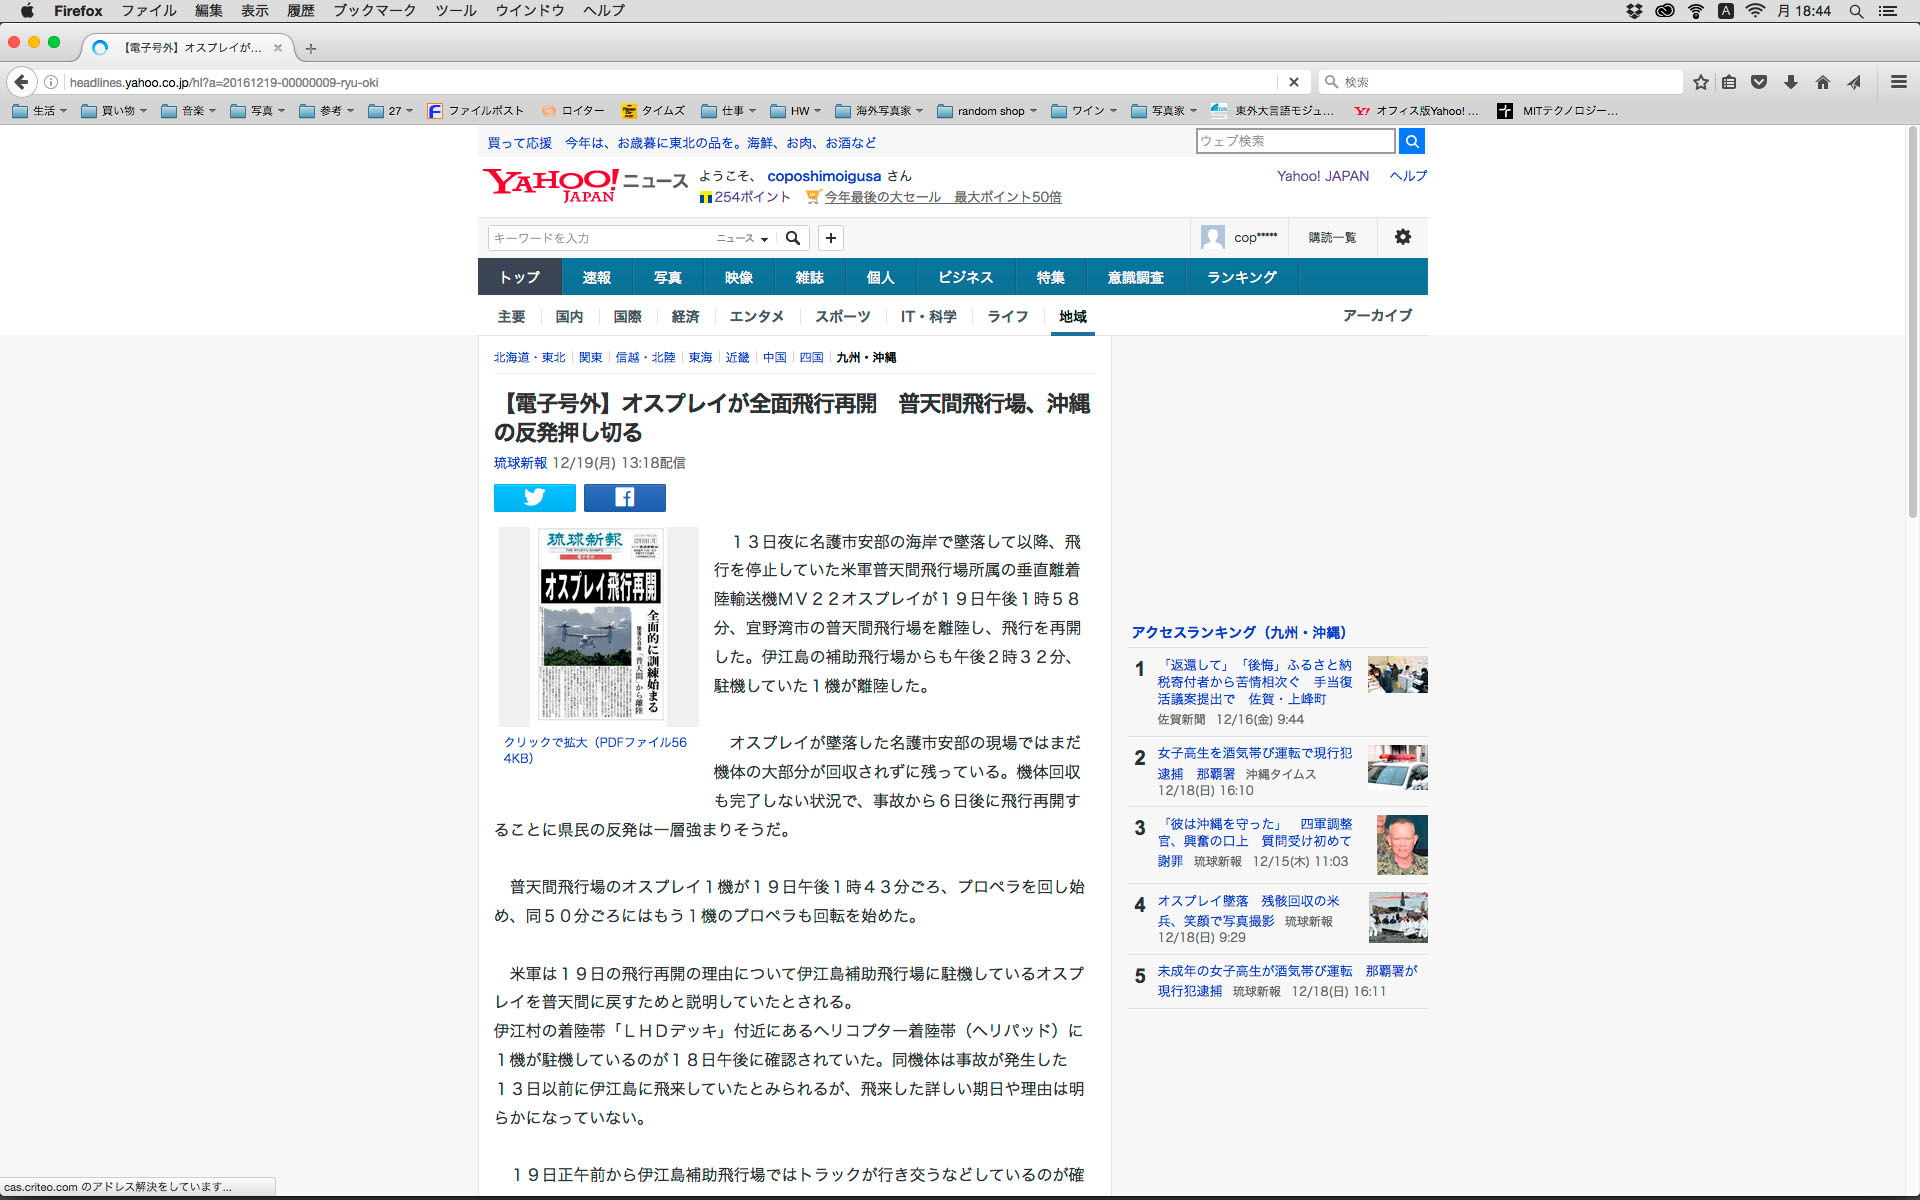Viewport: 1920px width, 1200px height.
Task: Switch to the ランキング navigation tab
Action: (x=1241, y=277)
